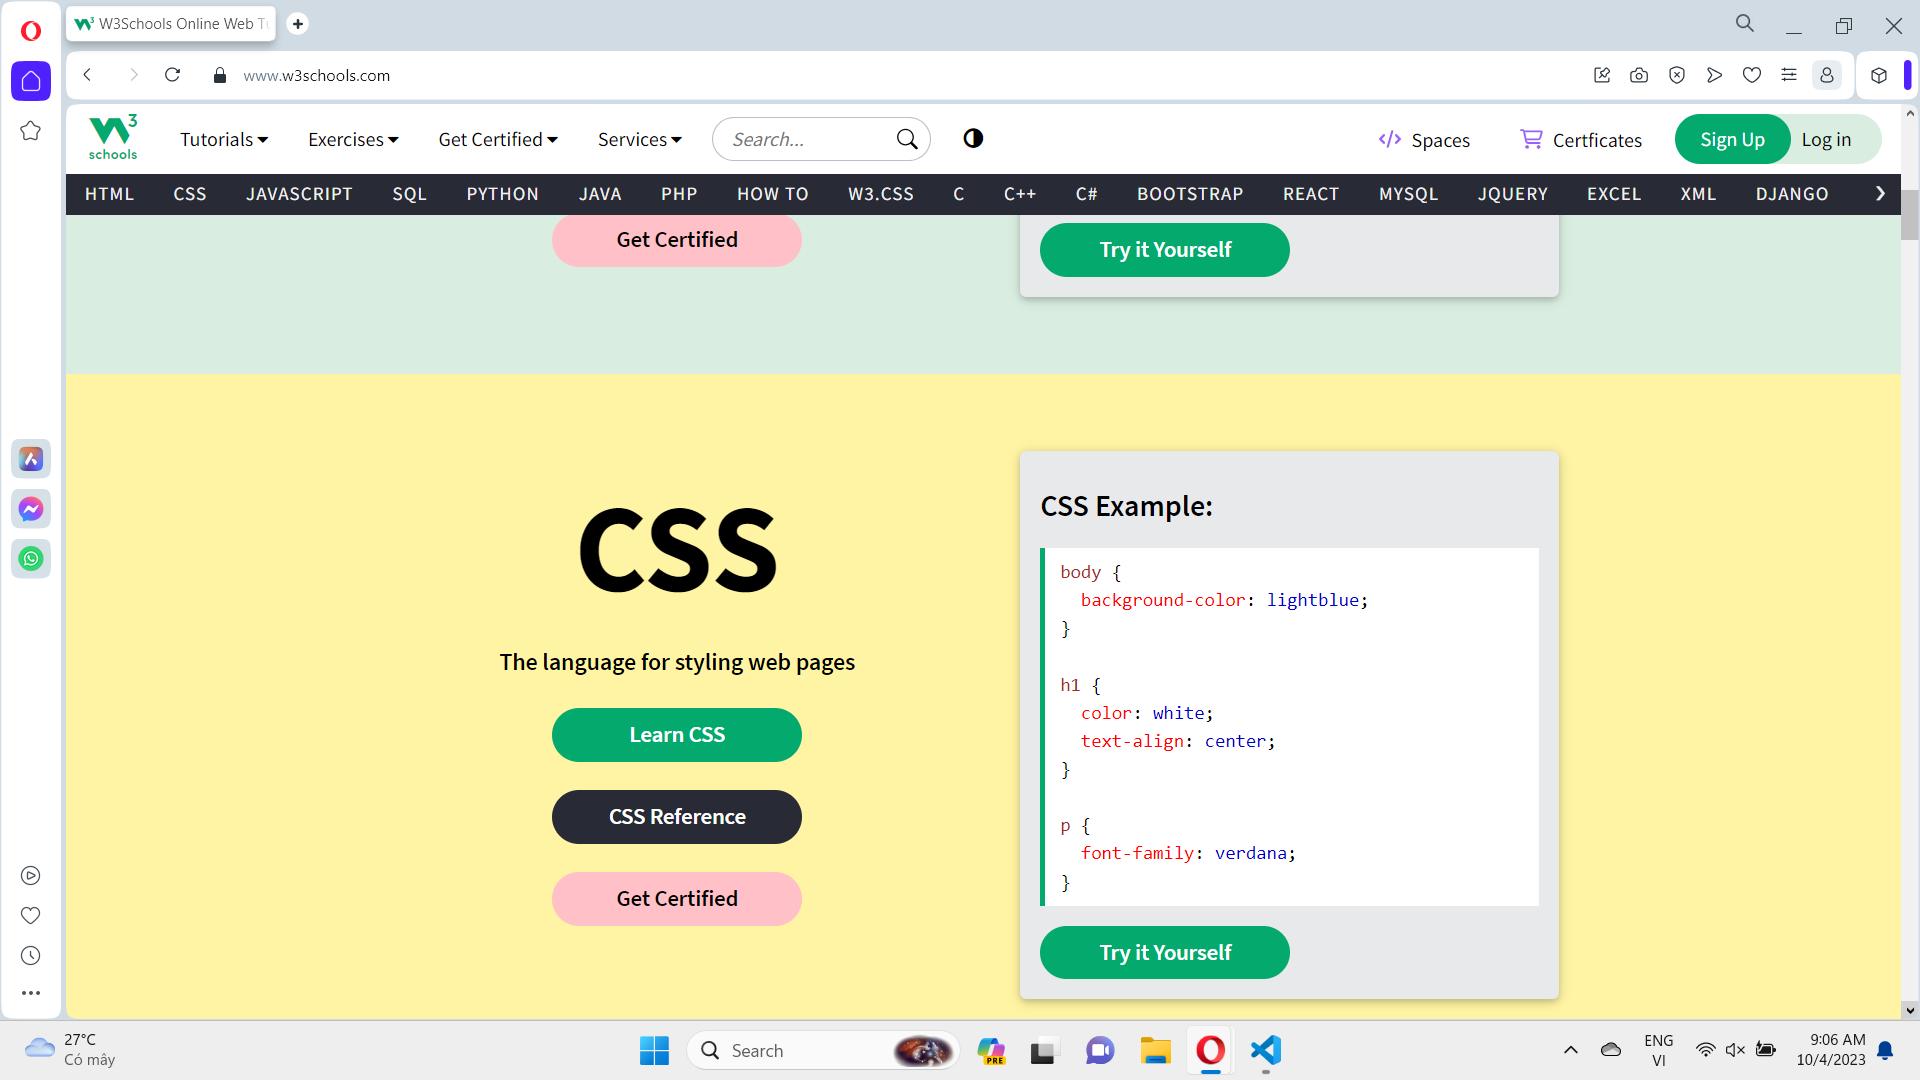Open Spaces link
Screen dimensions: 1920x1080
pos(1424,140)
